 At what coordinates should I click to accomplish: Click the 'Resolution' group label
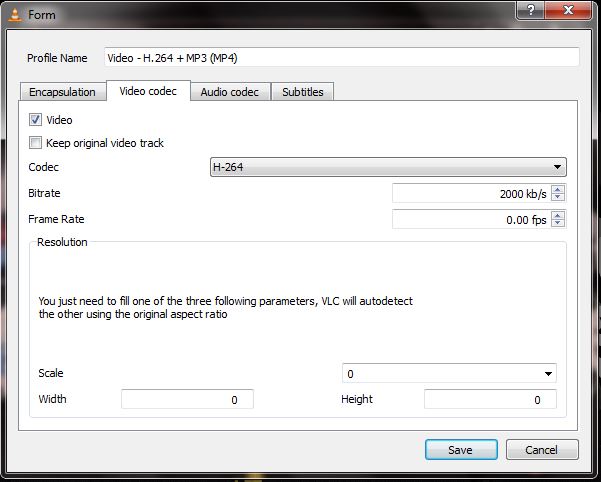tap(62, 242)
